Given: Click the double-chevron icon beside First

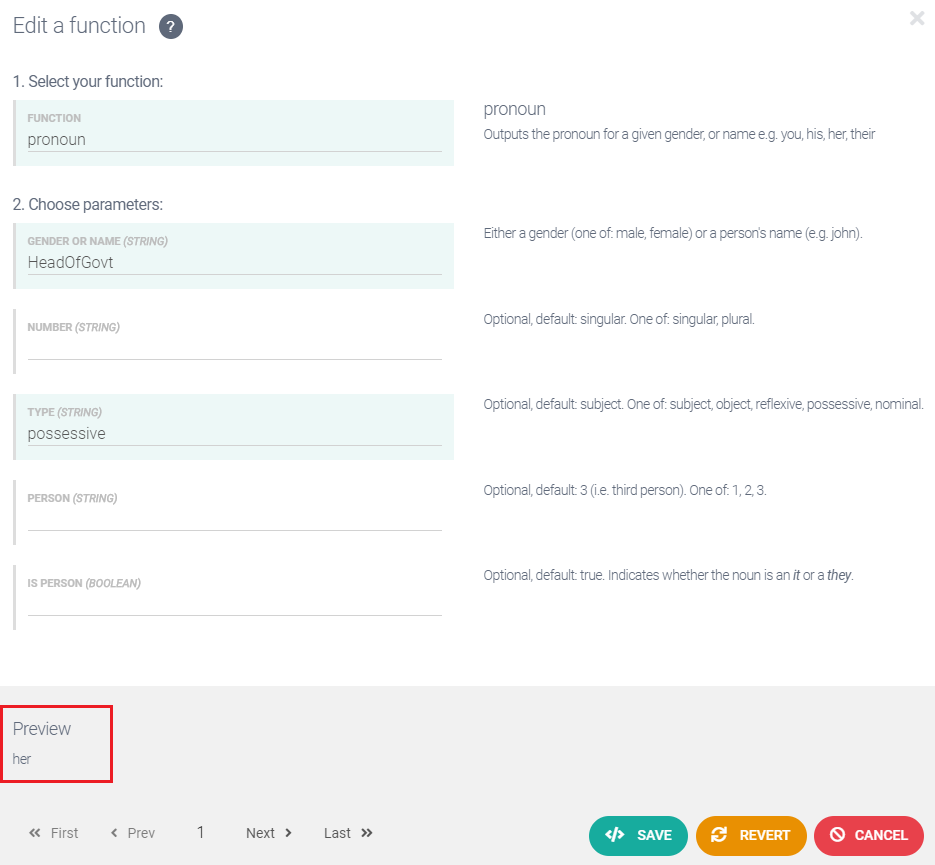Looking at the screenshot, I should click(x=35, y=833).
